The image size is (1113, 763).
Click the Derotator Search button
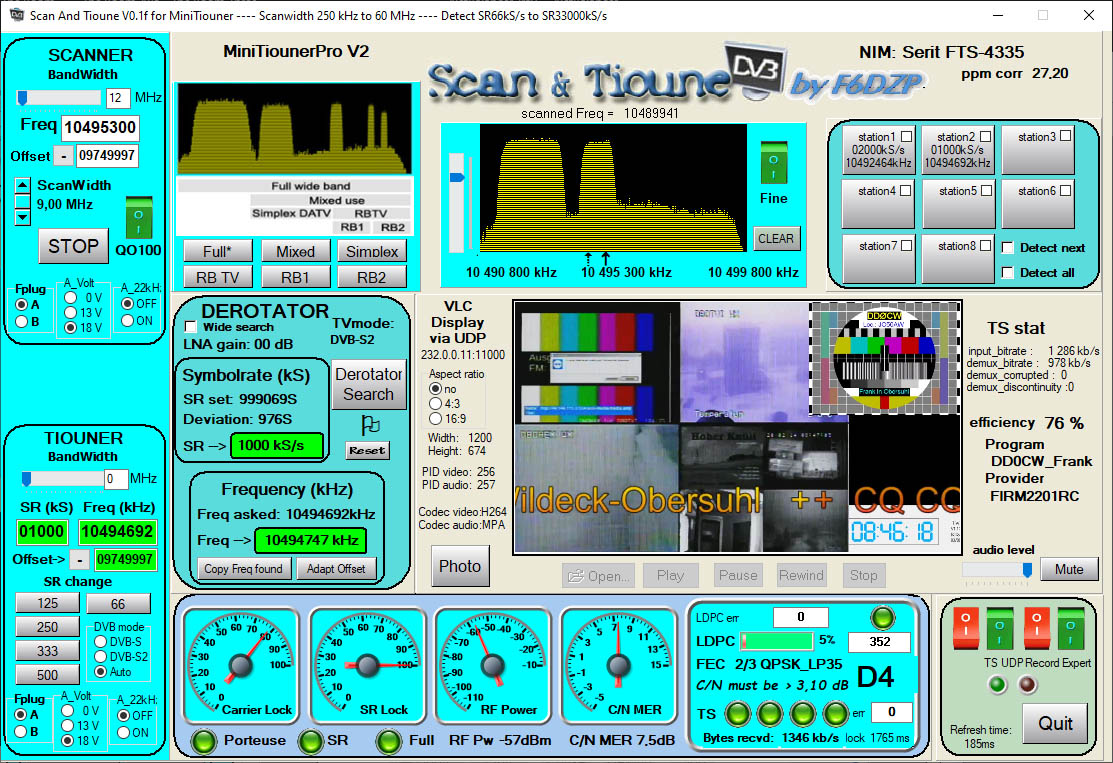pos(368,384)
